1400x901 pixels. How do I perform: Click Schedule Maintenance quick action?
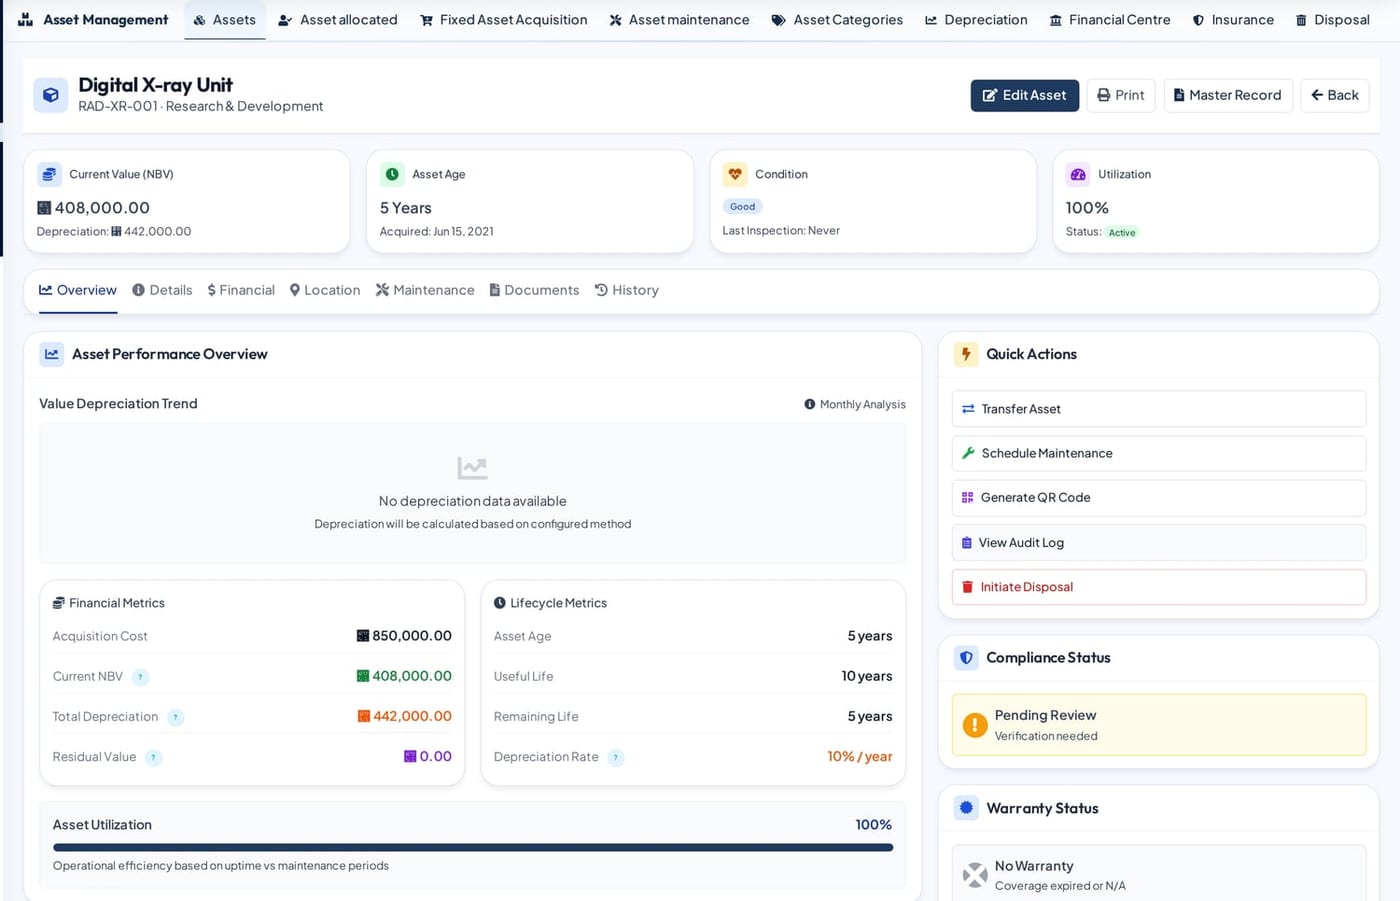[1159, 453]
